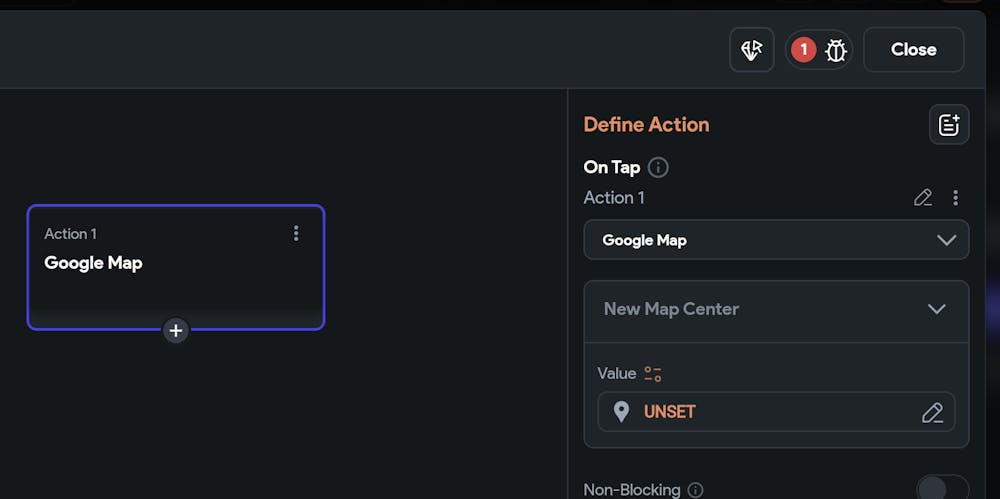Click the Action 1 label in side panel
Viewport: 1000px width, 499px height.
[x=614, y=198]
